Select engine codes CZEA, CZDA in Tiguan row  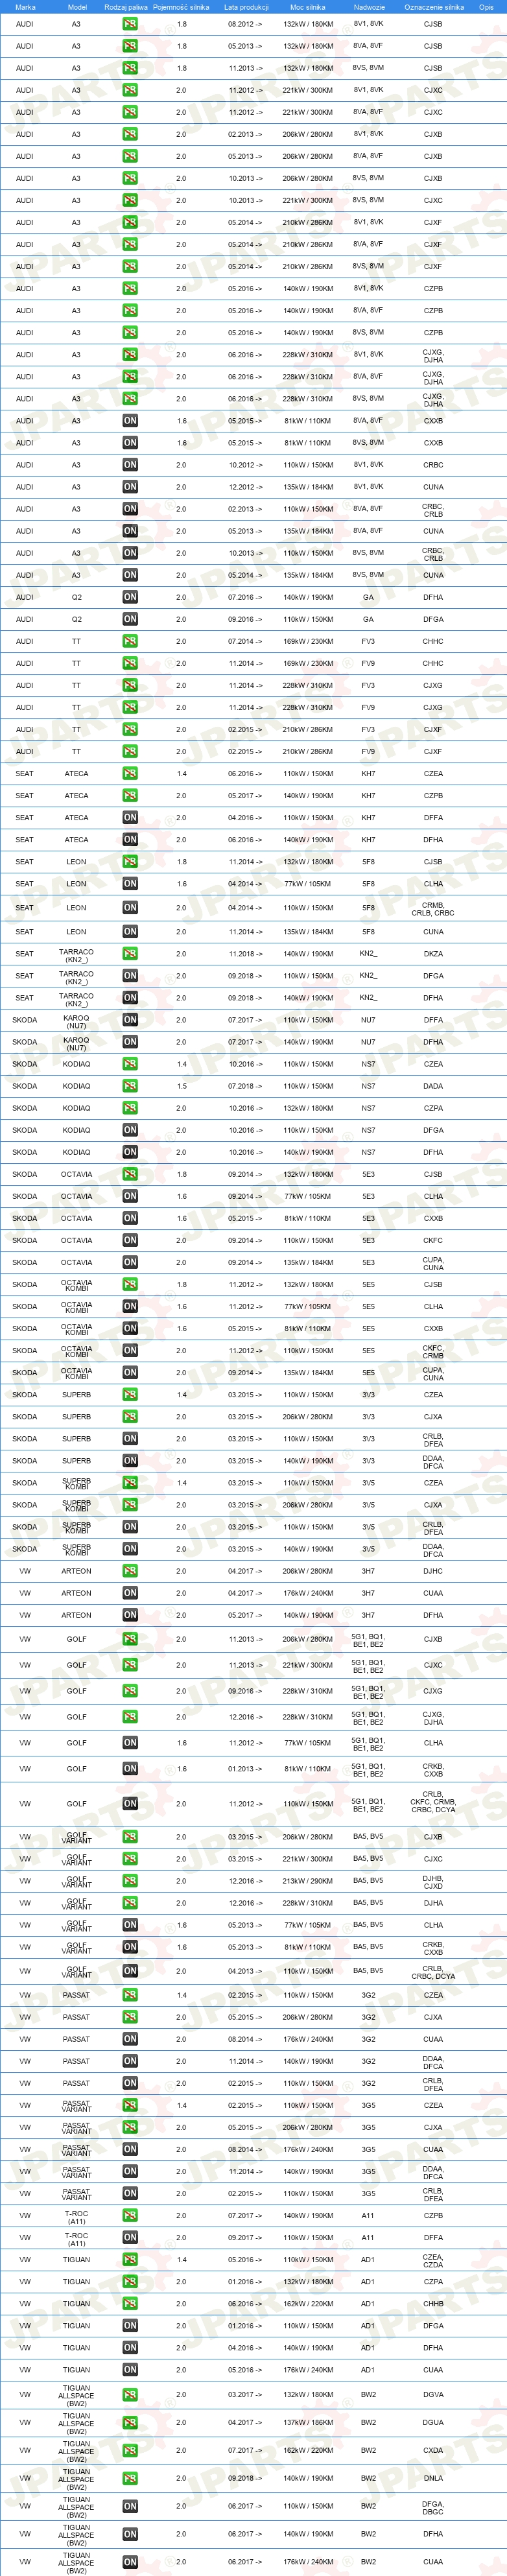(433, 2260)
